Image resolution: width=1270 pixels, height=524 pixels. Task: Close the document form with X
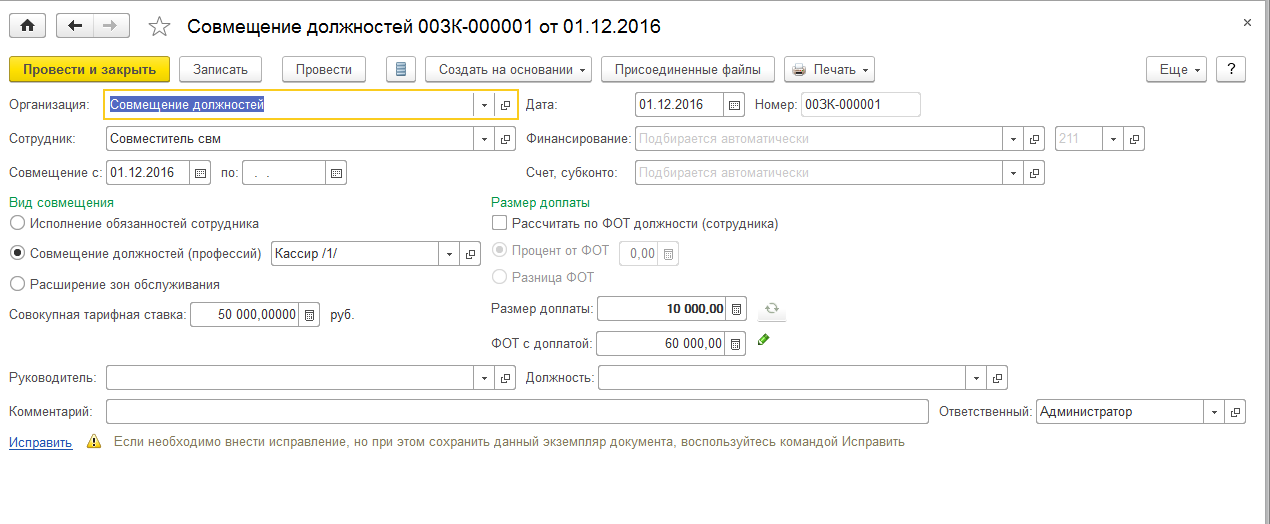click(1246, 22)
